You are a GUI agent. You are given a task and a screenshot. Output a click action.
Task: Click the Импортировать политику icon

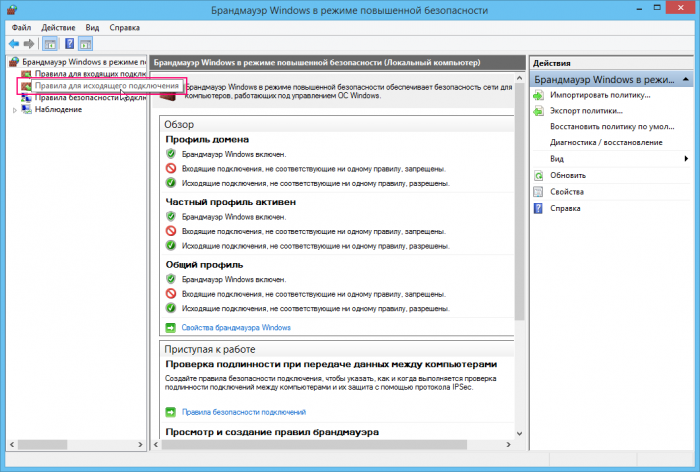coord(539,95)
